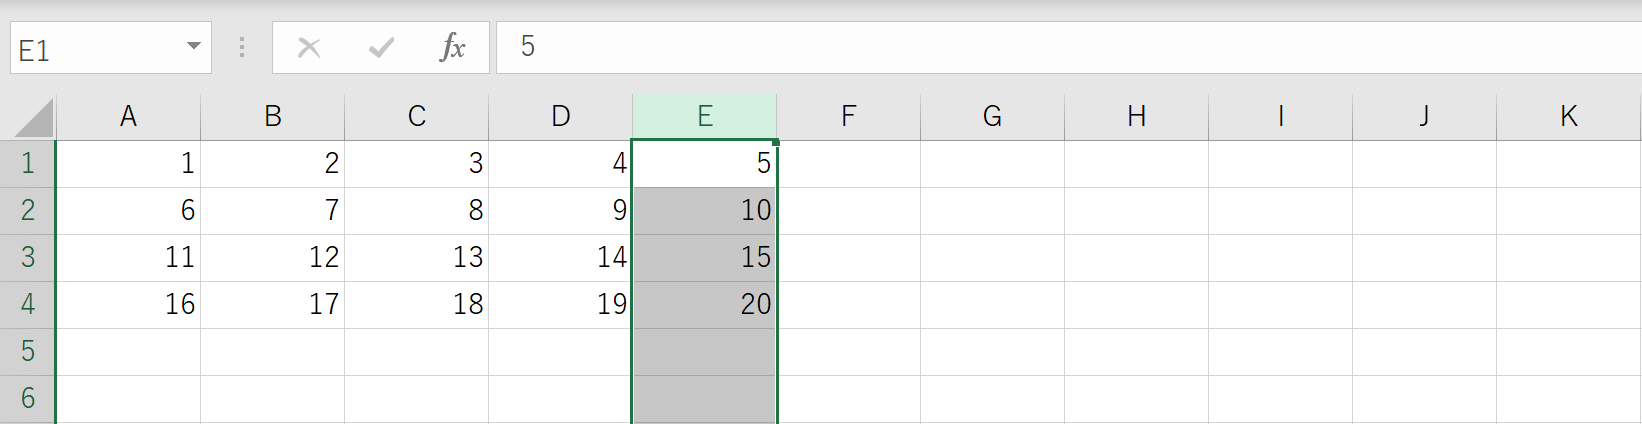The width and height of the screenshot is (1642, 424).
Task: Select column H header
Action: tap(1137, 117)
